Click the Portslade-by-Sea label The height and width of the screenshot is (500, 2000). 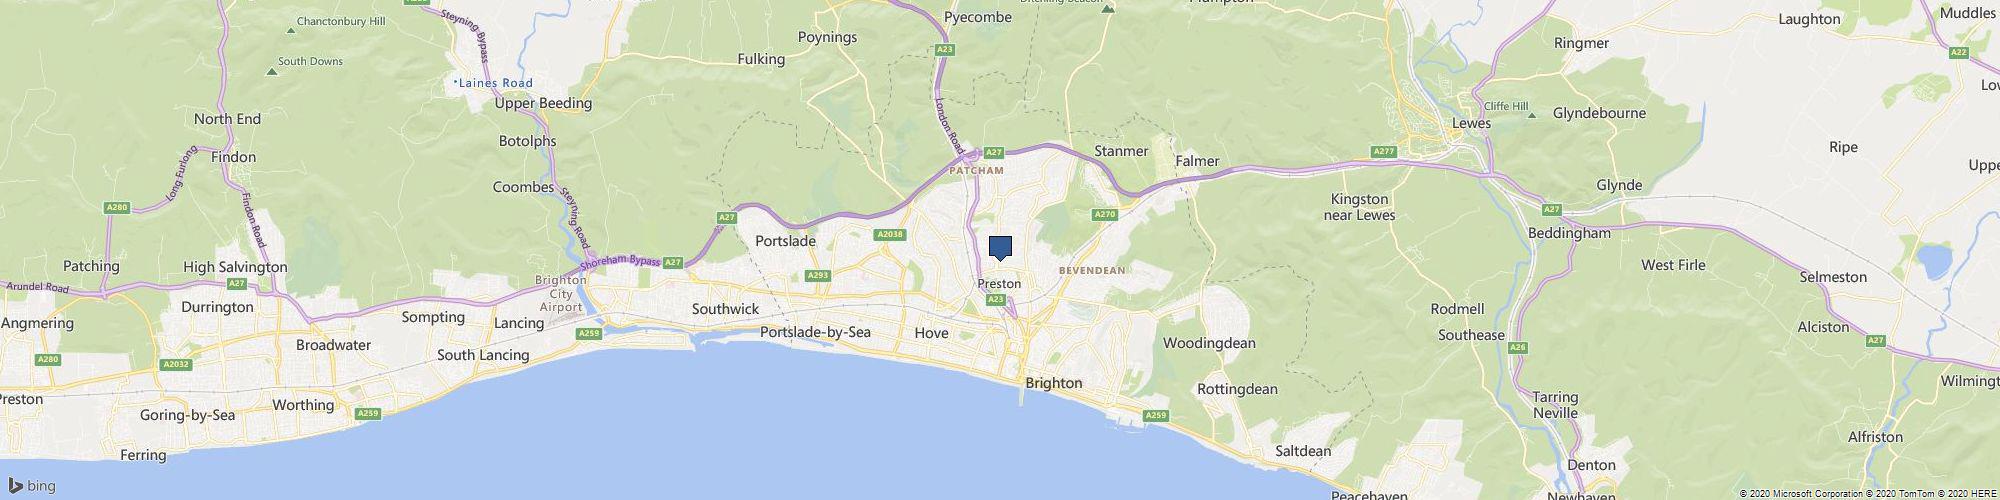(x=815, y=332)
